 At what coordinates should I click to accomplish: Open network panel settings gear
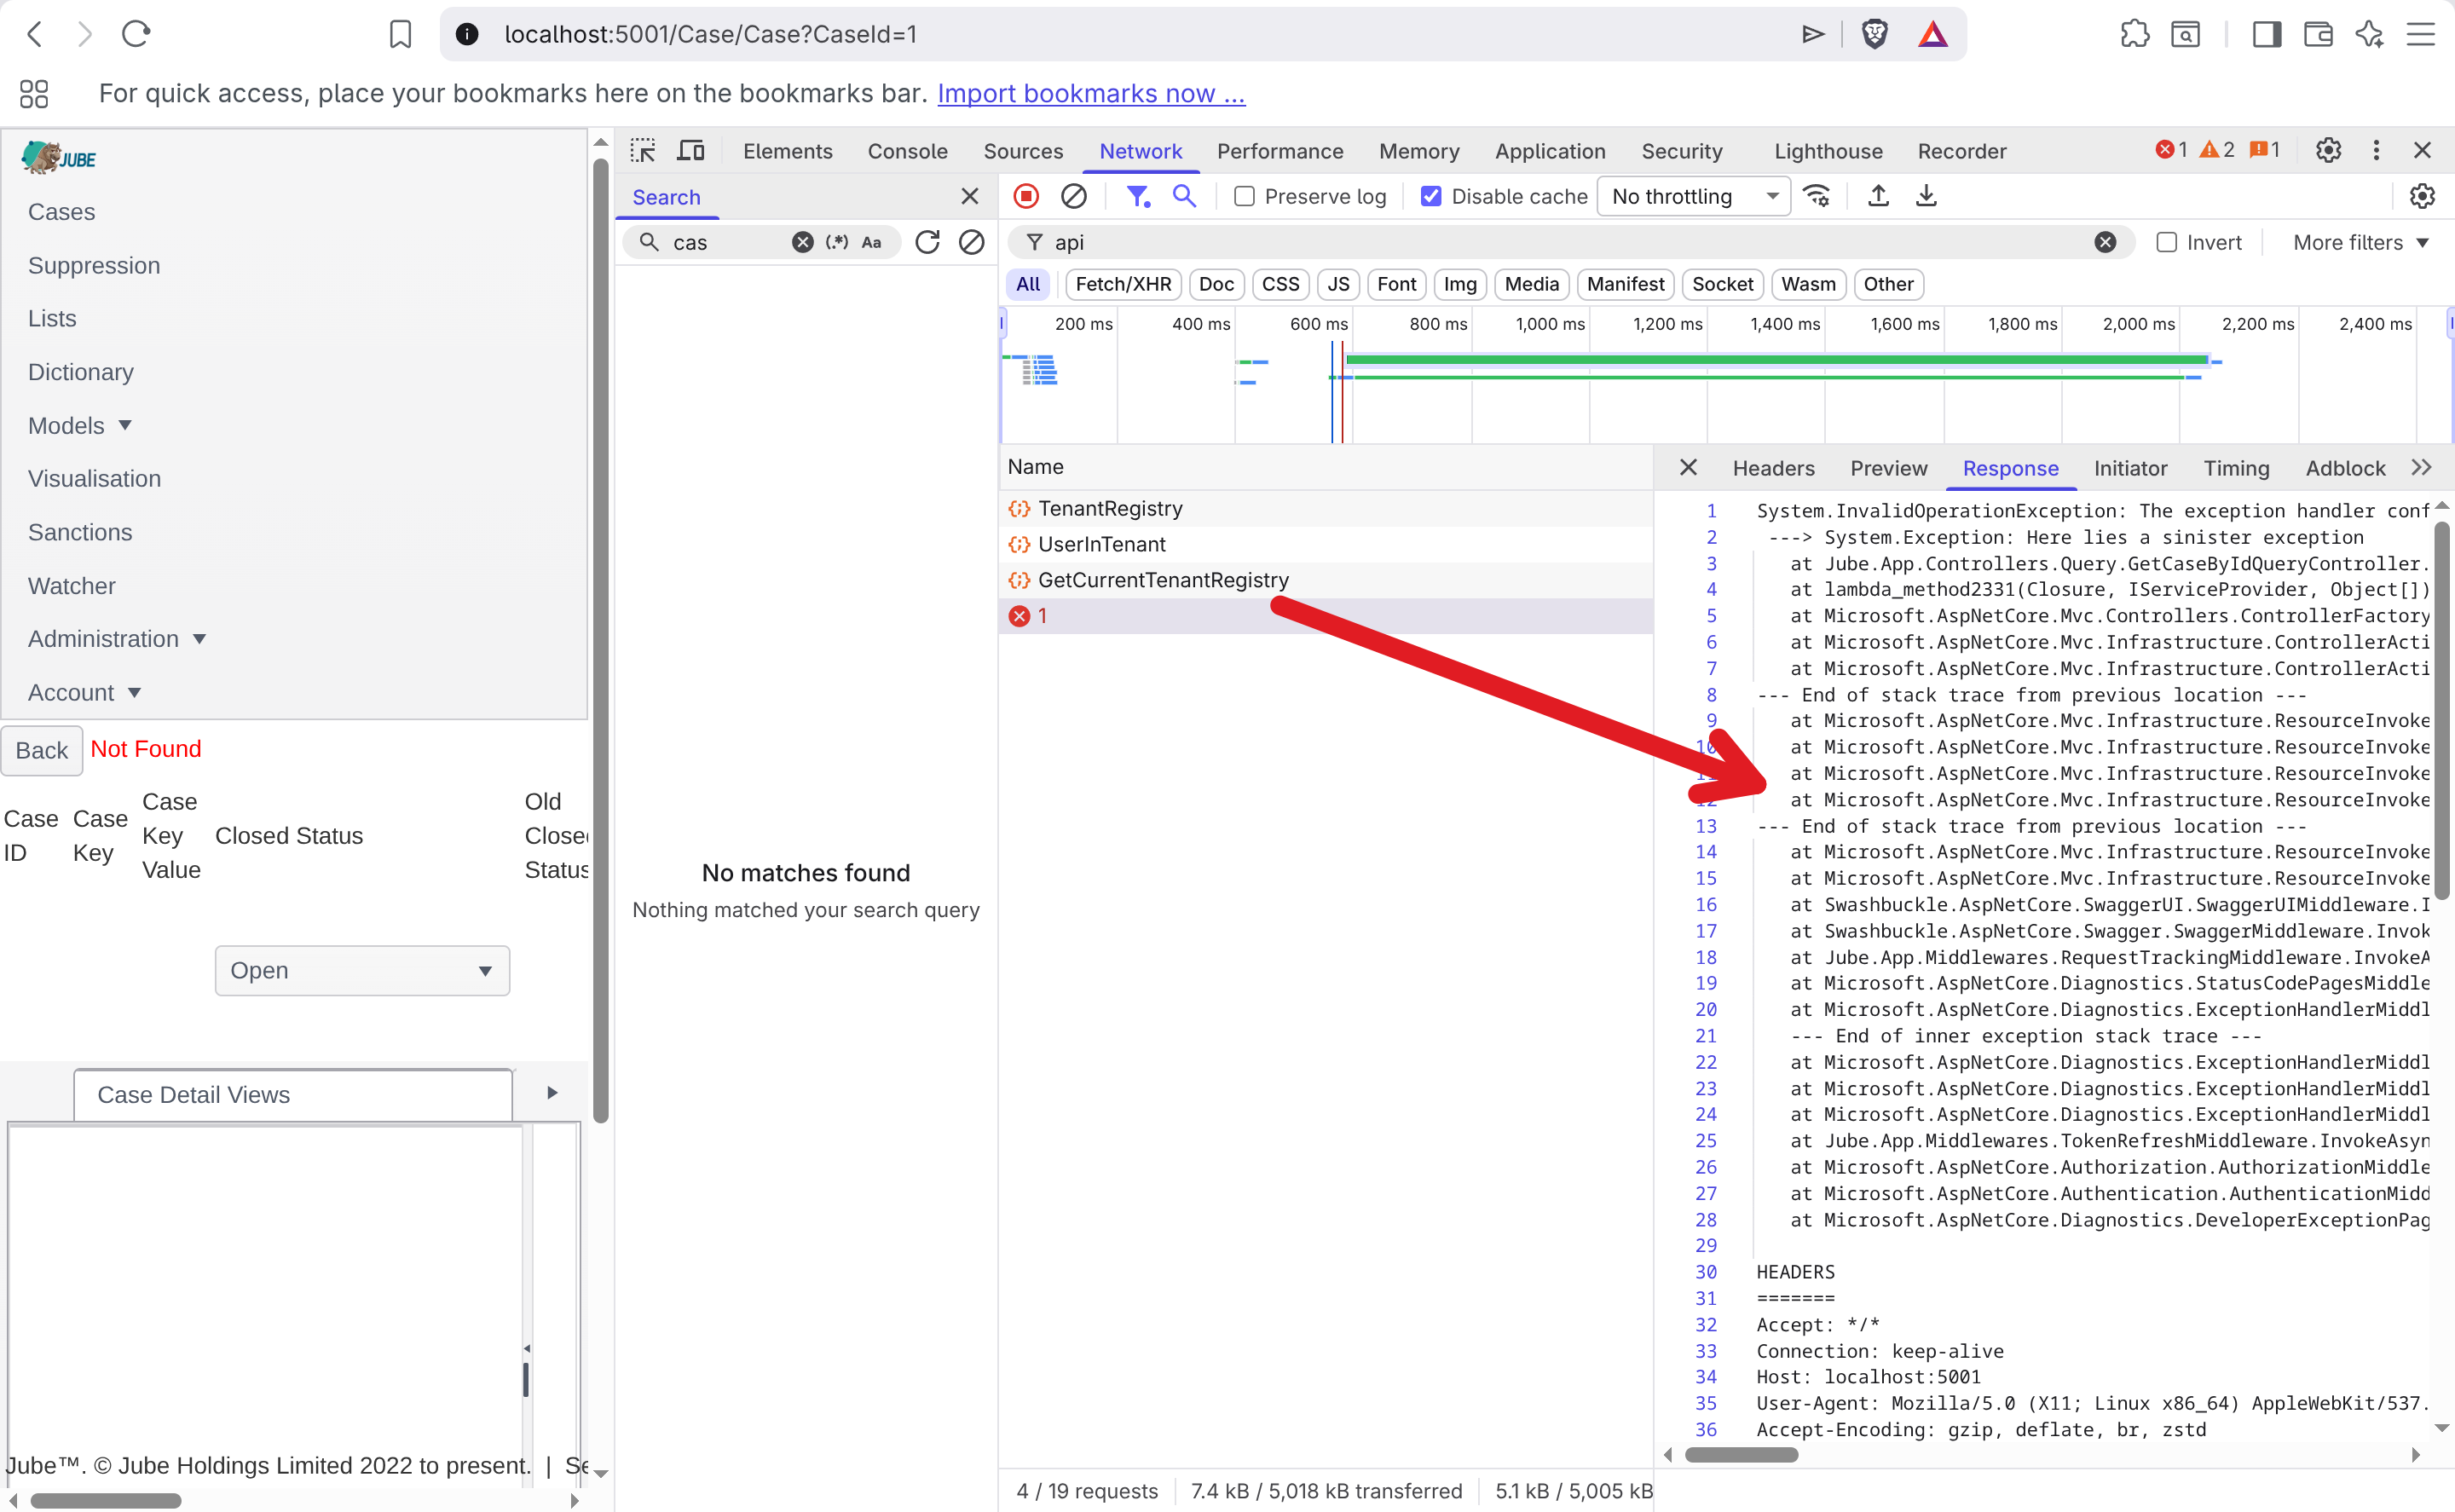pos(2422,196)
